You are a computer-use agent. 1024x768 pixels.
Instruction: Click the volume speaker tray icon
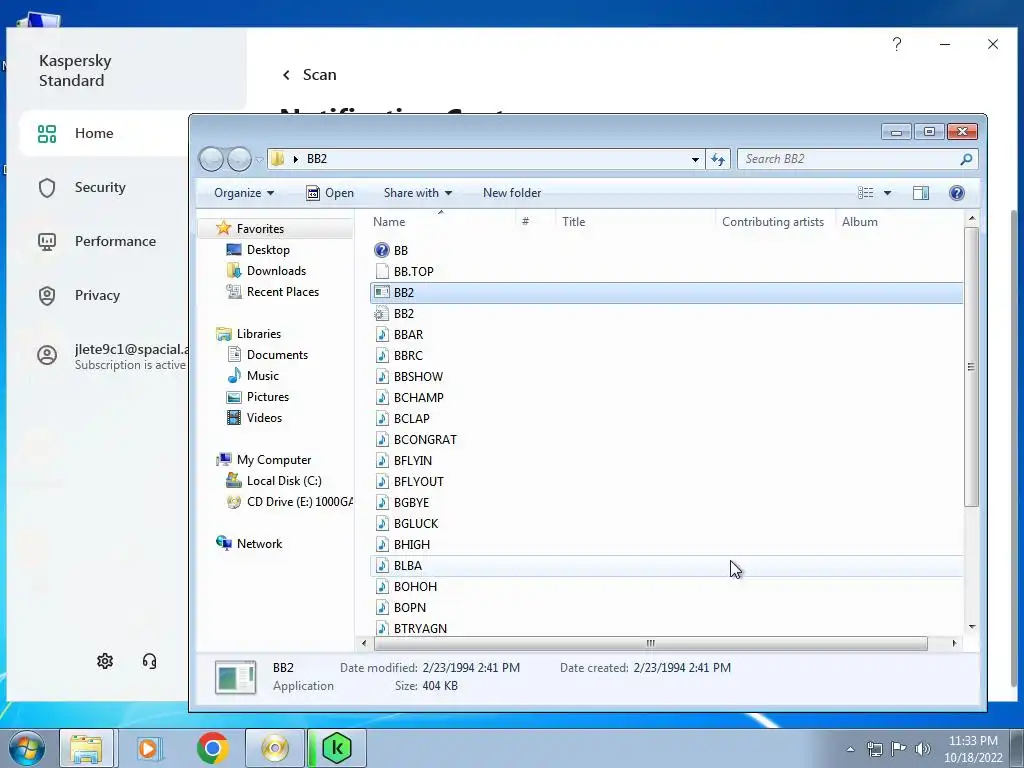coord(922,748)
